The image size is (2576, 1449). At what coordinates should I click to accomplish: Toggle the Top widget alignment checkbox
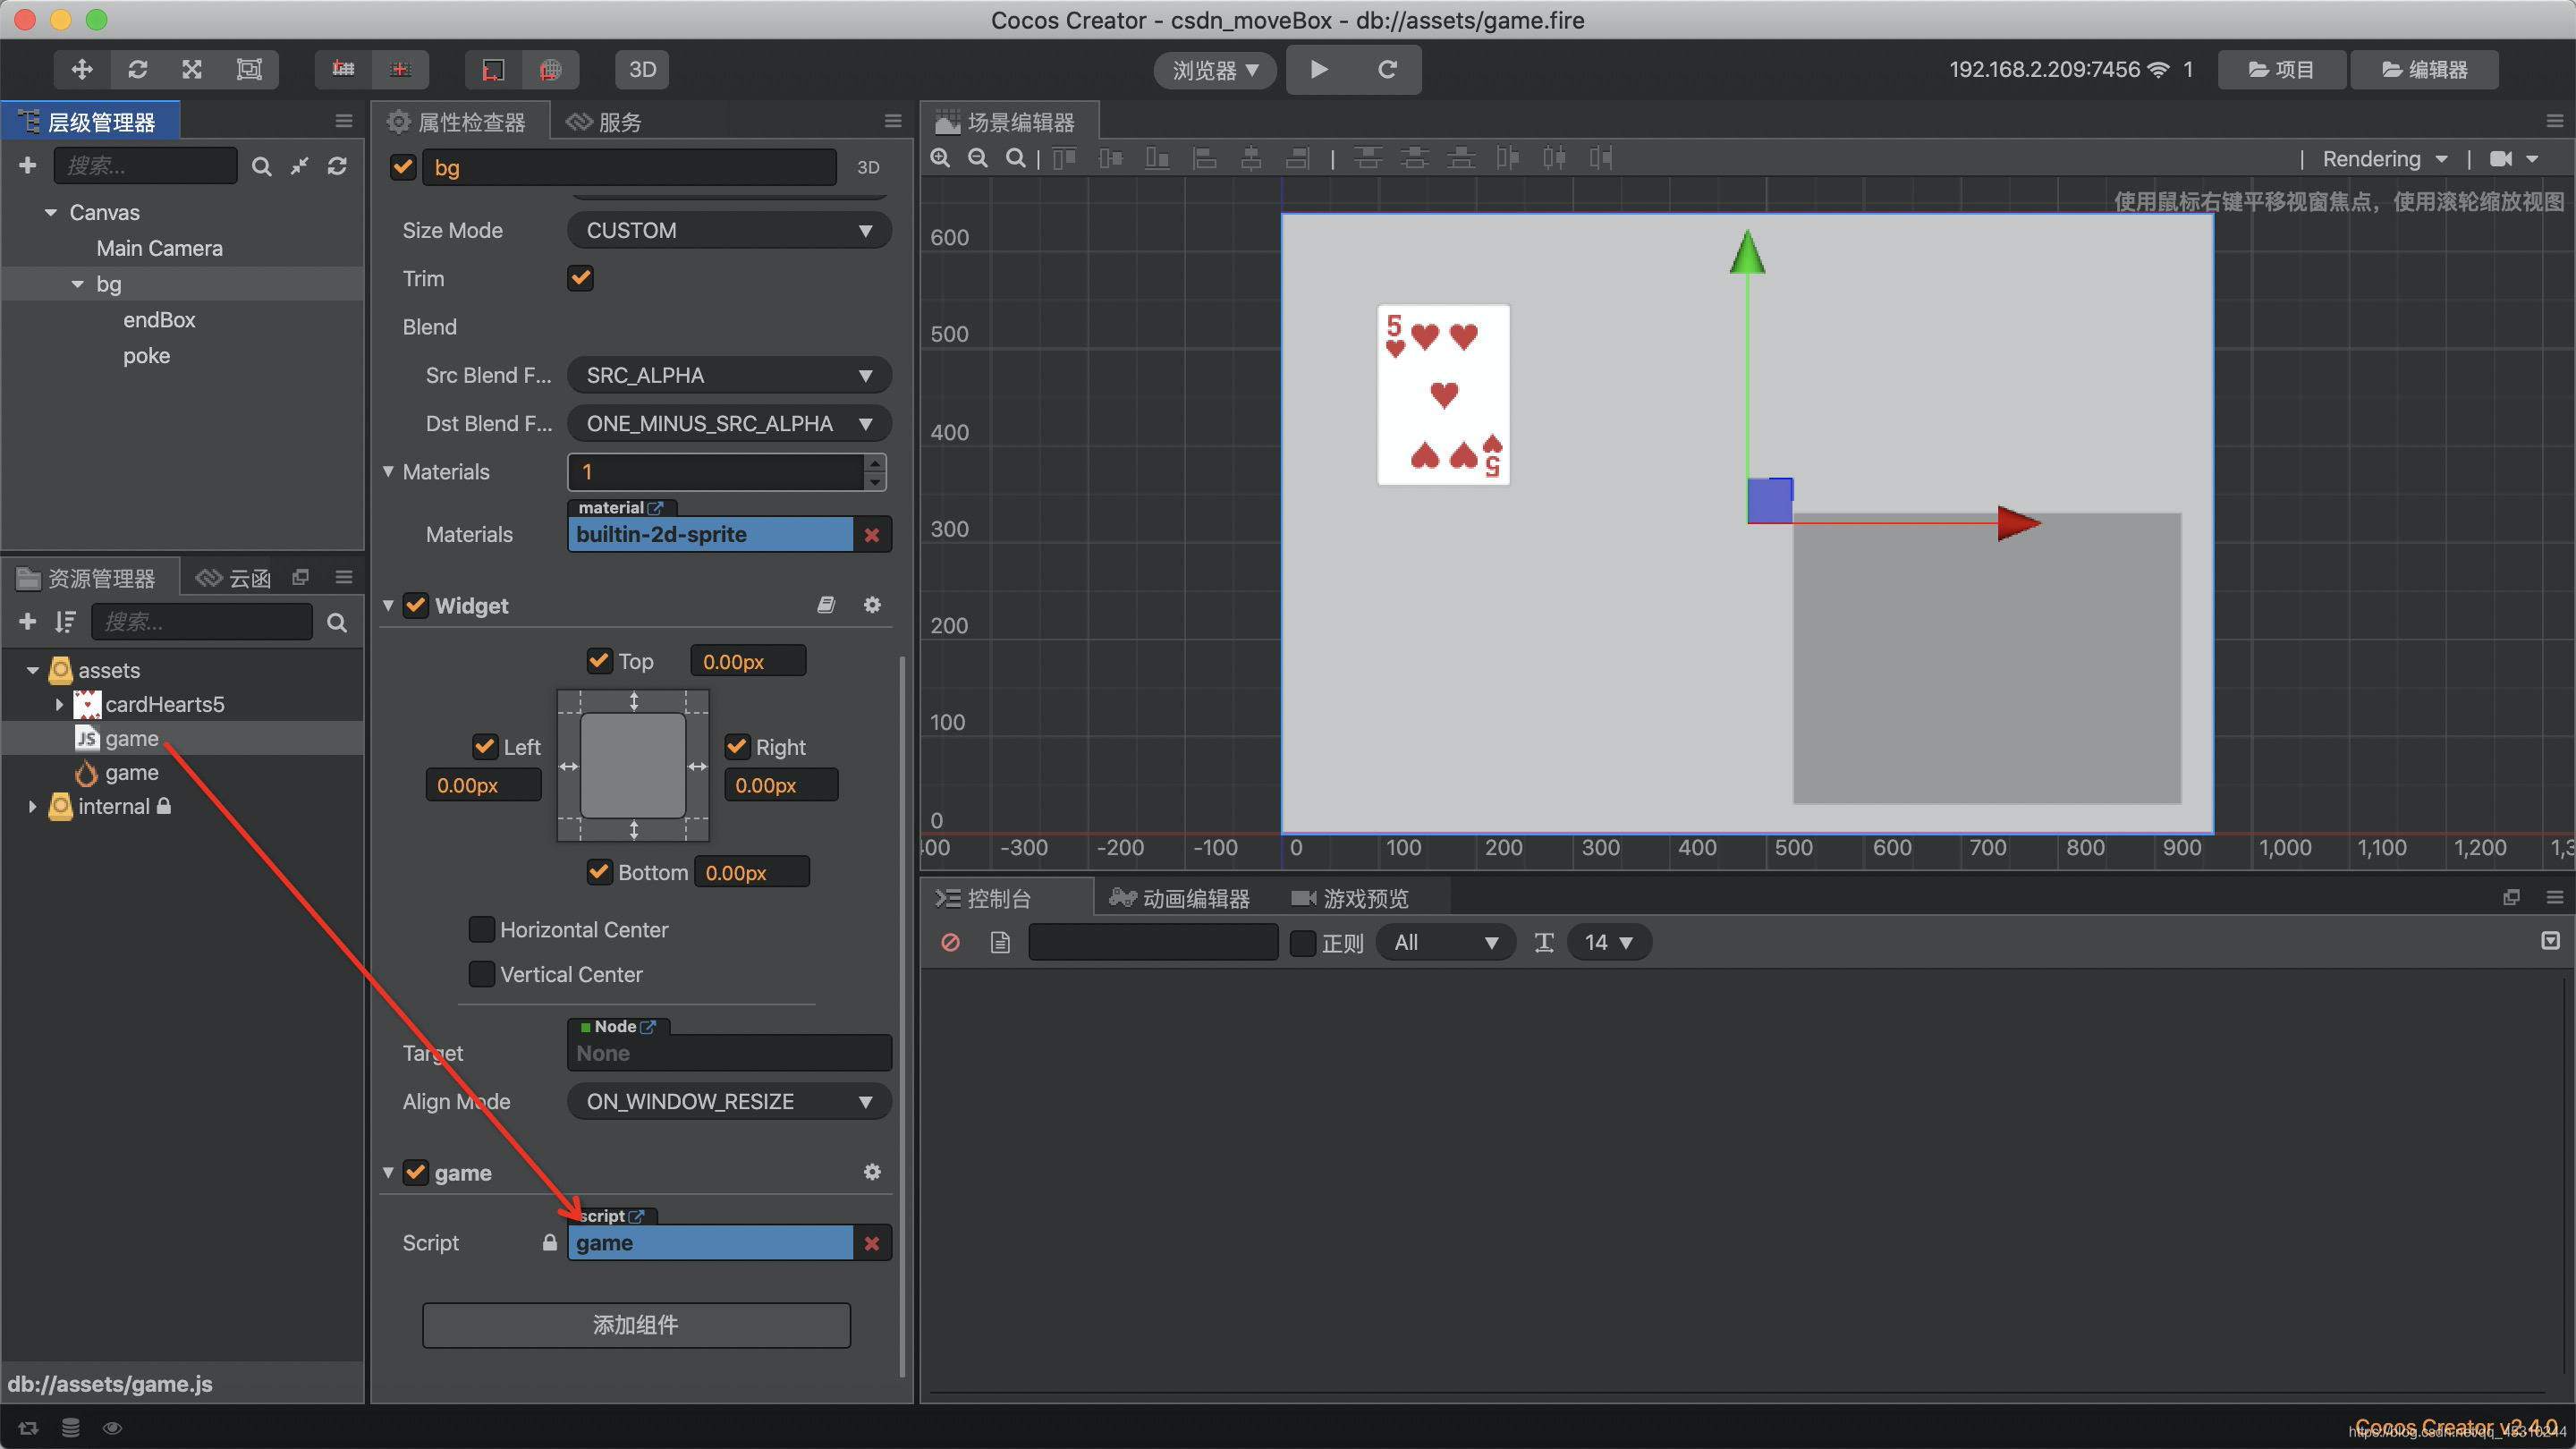coord(598,662)
